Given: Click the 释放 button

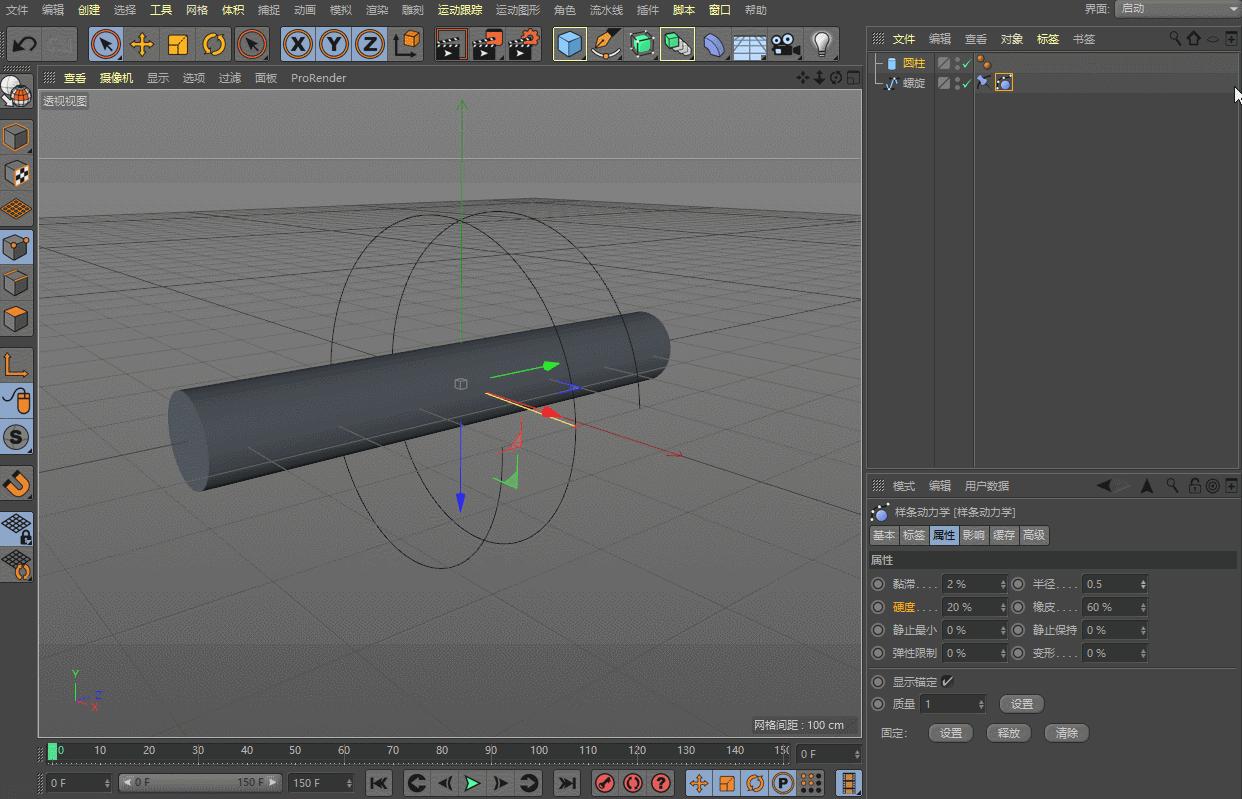Looking at the screenshot, I should tap(1008, 733).
